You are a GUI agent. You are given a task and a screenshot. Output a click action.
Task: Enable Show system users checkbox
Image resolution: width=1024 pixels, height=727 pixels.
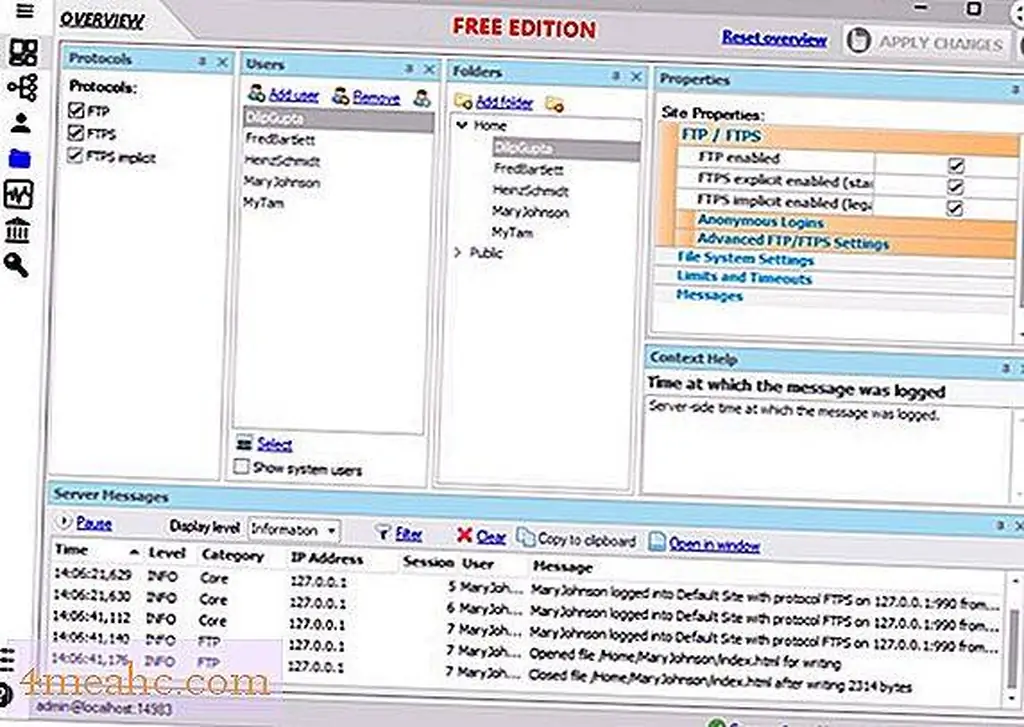241,467
